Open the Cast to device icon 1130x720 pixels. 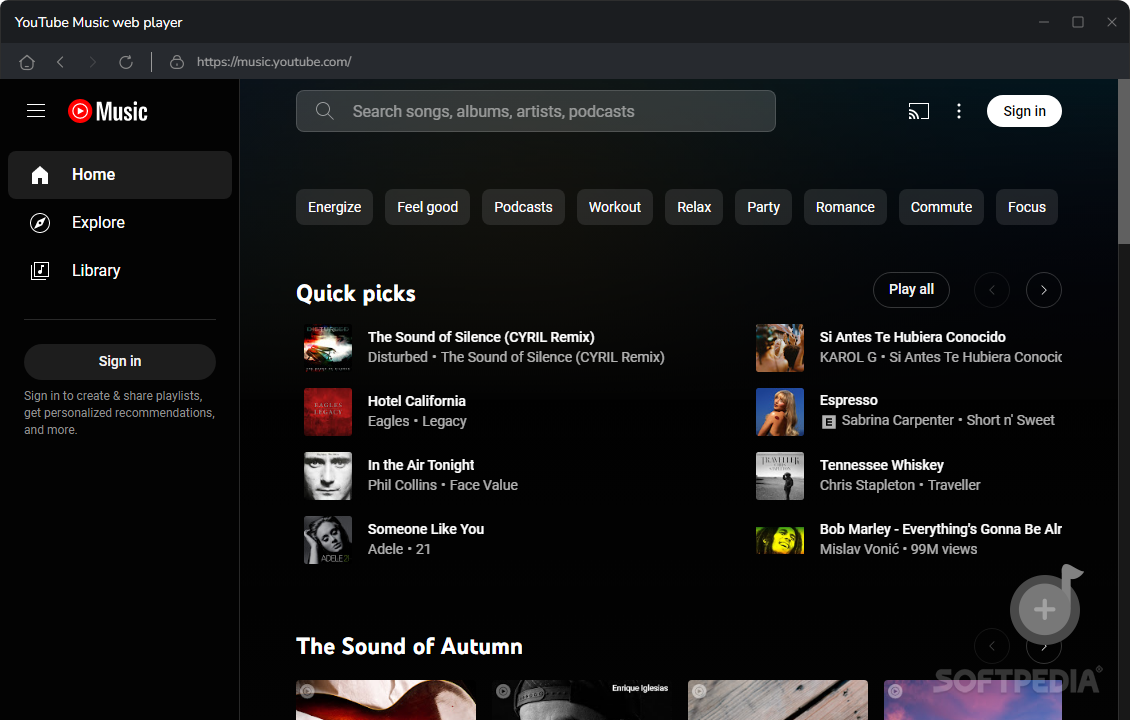918,111
